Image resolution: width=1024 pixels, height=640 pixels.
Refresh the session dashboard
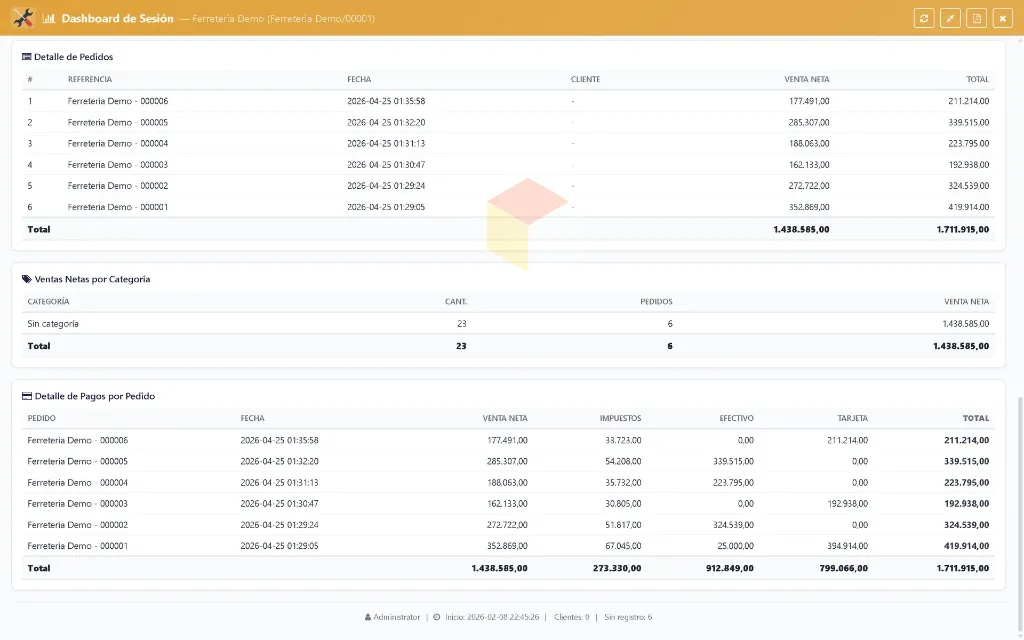tap(923, 18)
